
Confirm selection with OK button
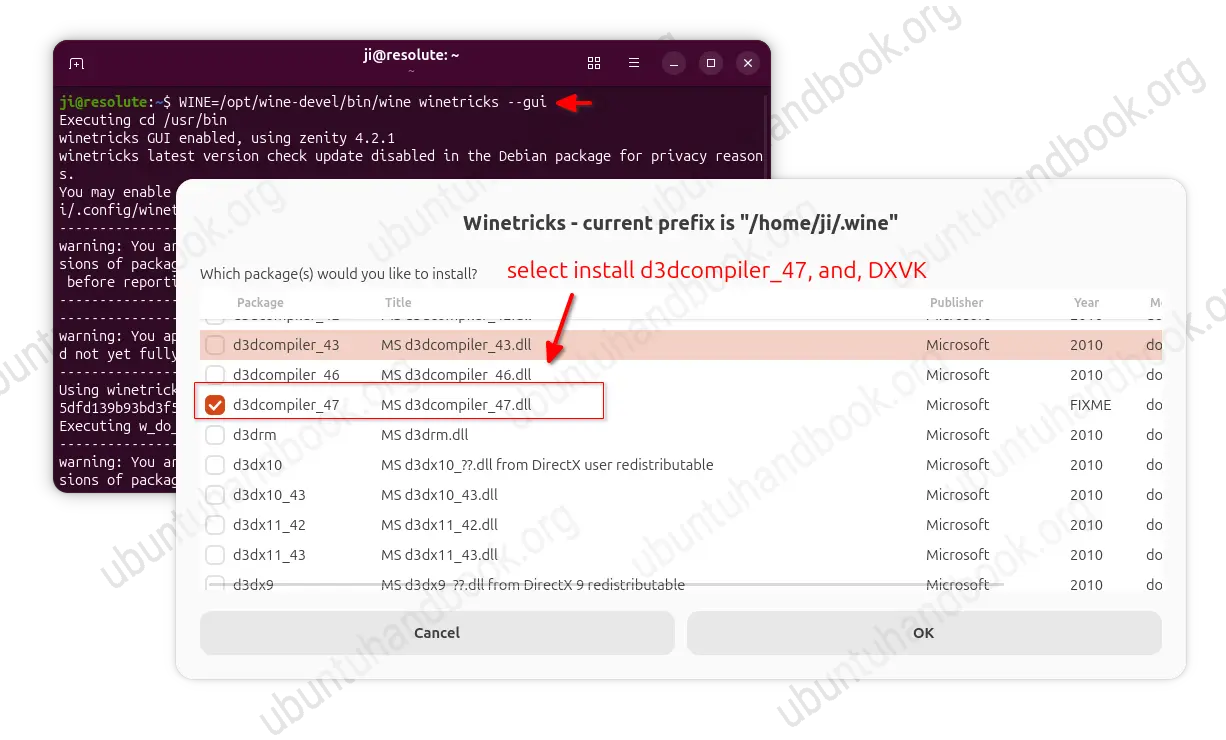(x=923, y=633)
